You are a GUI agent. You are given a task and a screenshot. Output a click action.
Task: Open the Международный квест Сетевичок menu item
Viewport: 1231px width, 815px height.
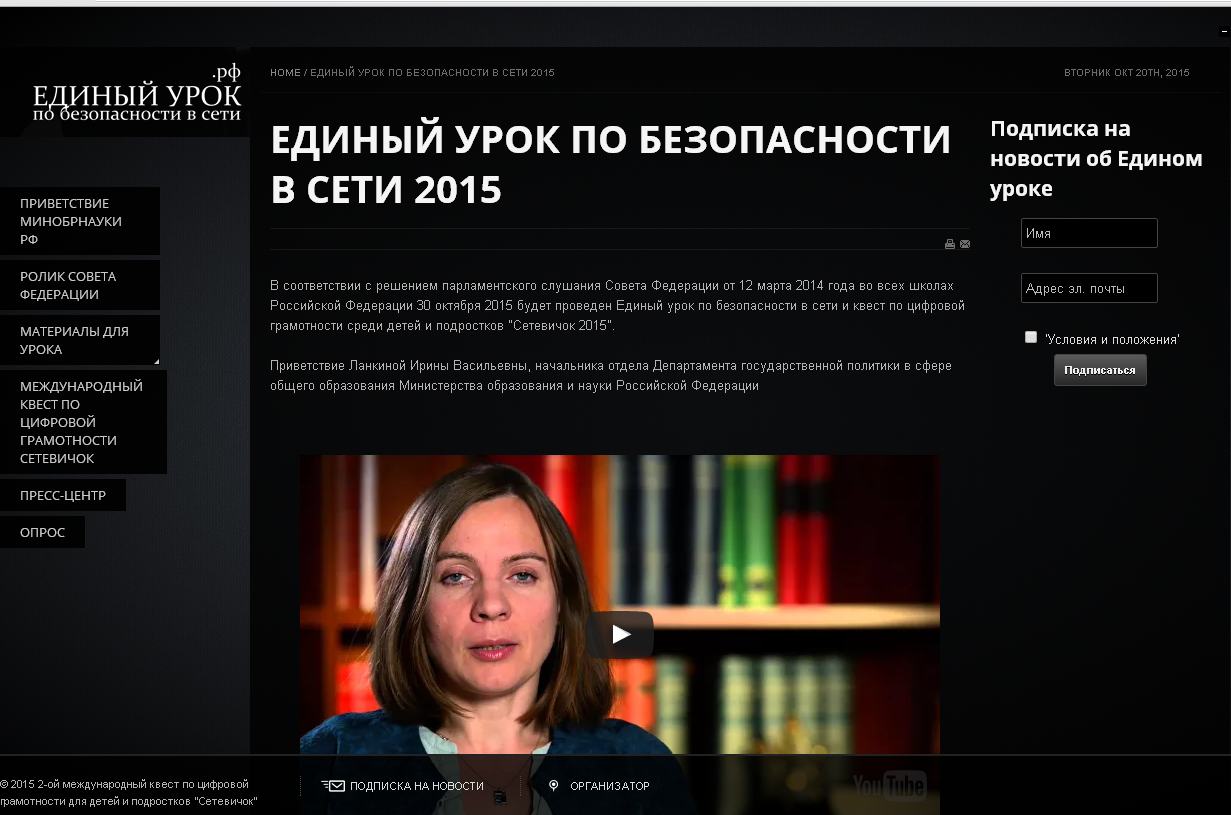pos(82,422)
